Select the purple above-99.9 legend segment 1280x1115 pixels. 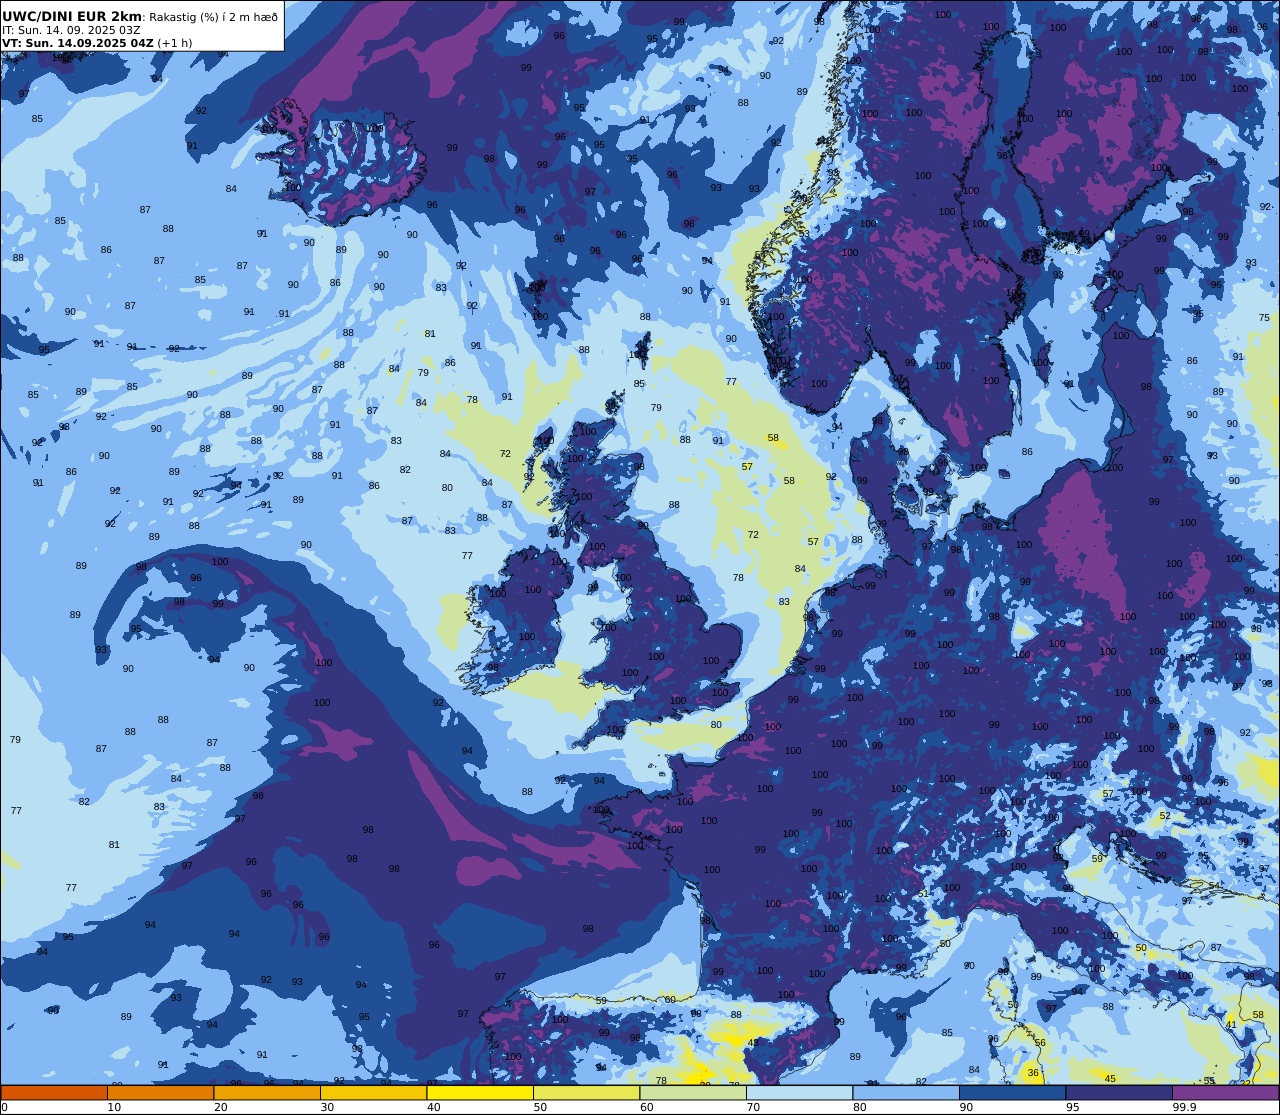(1225, 1093)
